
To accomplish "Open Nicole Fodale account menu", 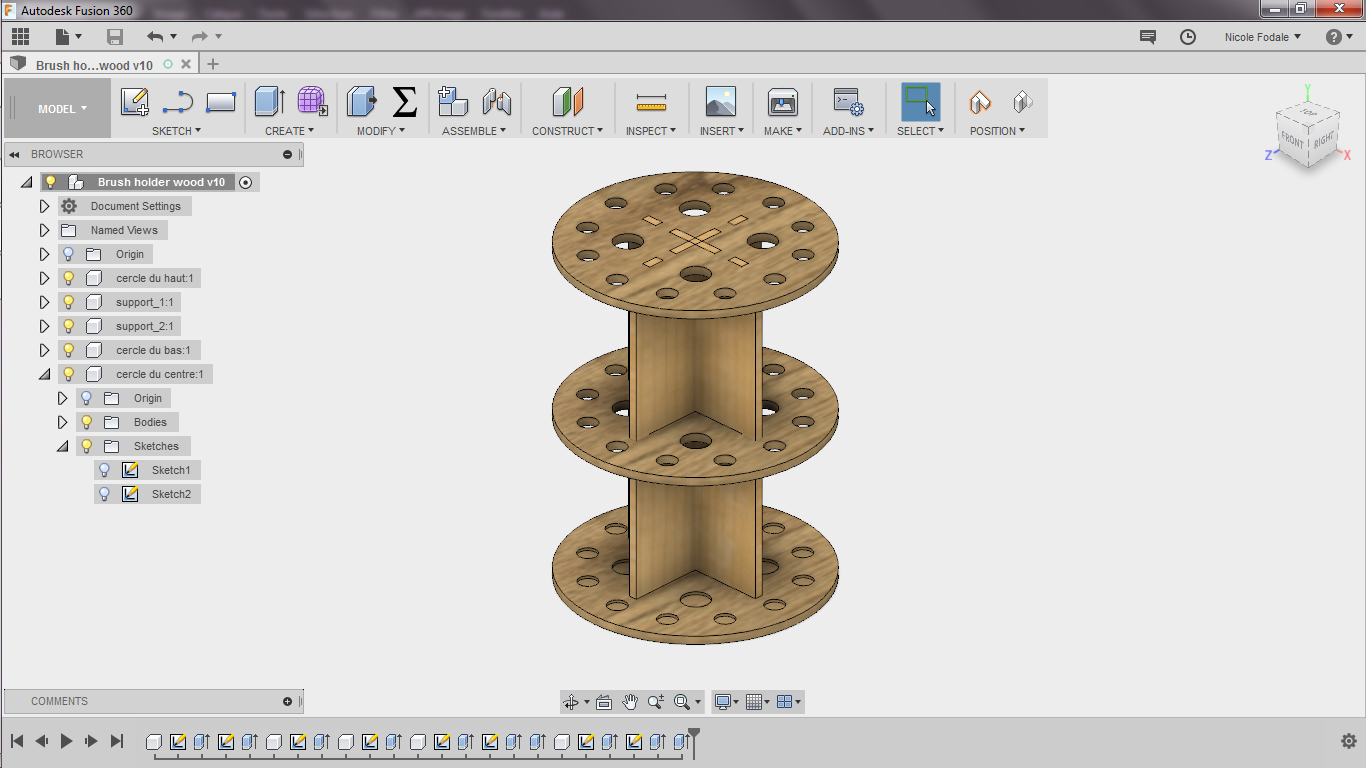I will point(1262,37).
